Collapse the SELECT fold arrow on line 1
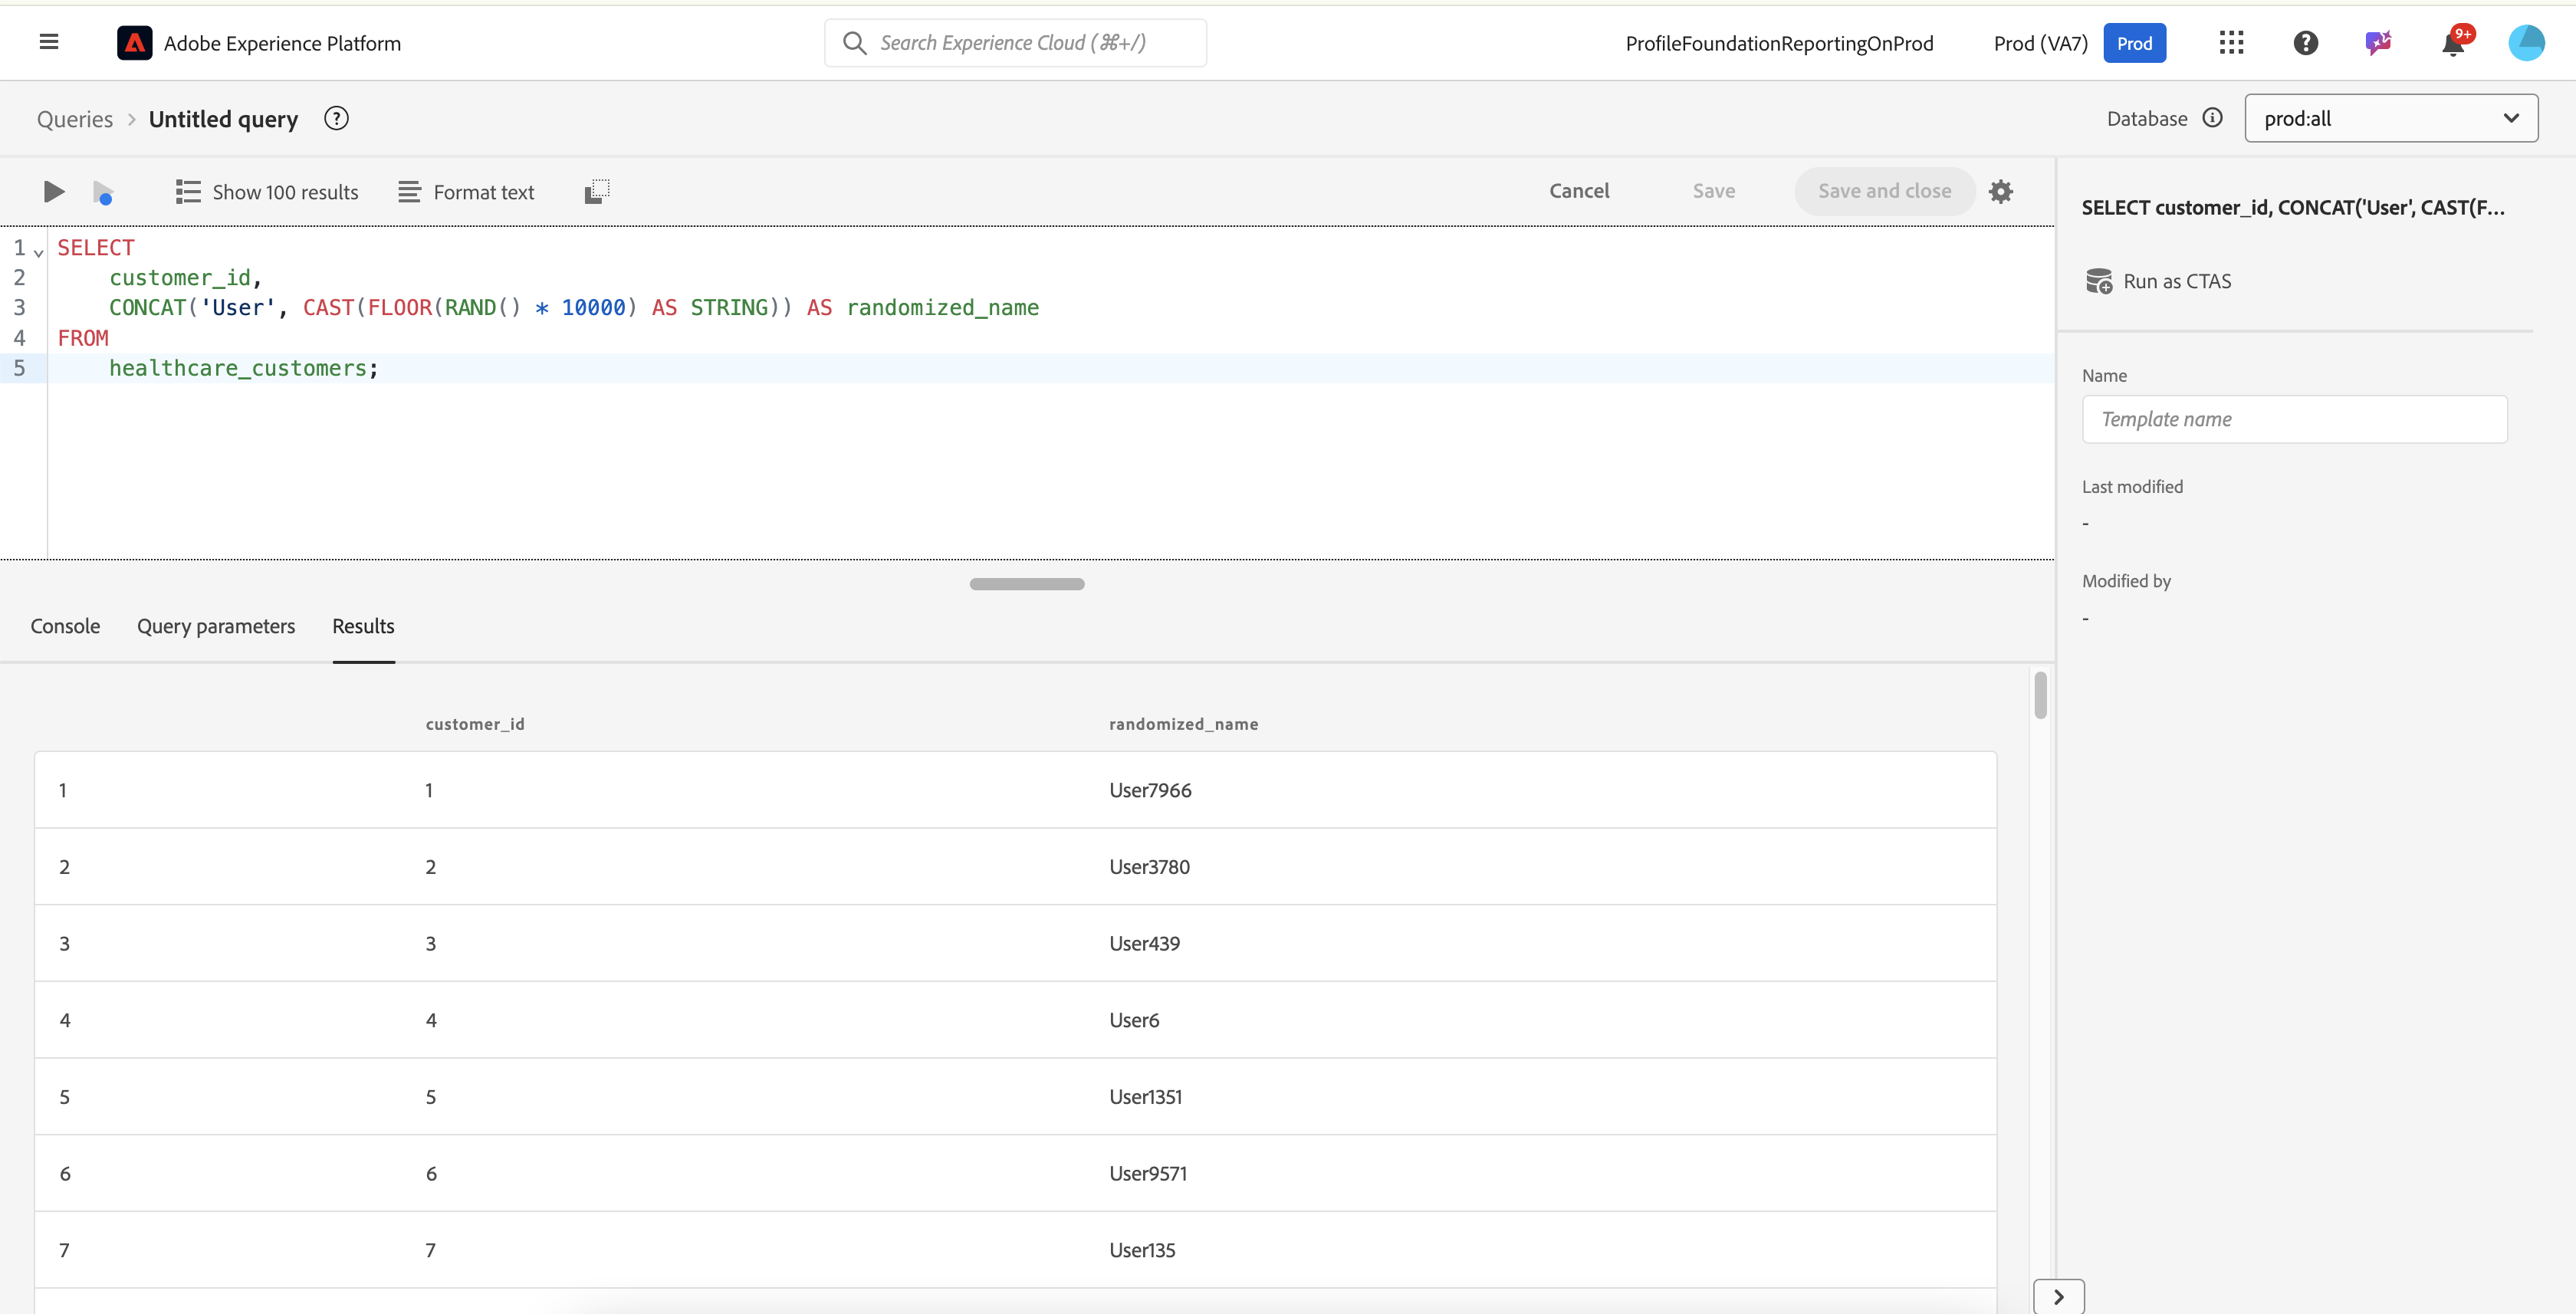 (39, 253)
